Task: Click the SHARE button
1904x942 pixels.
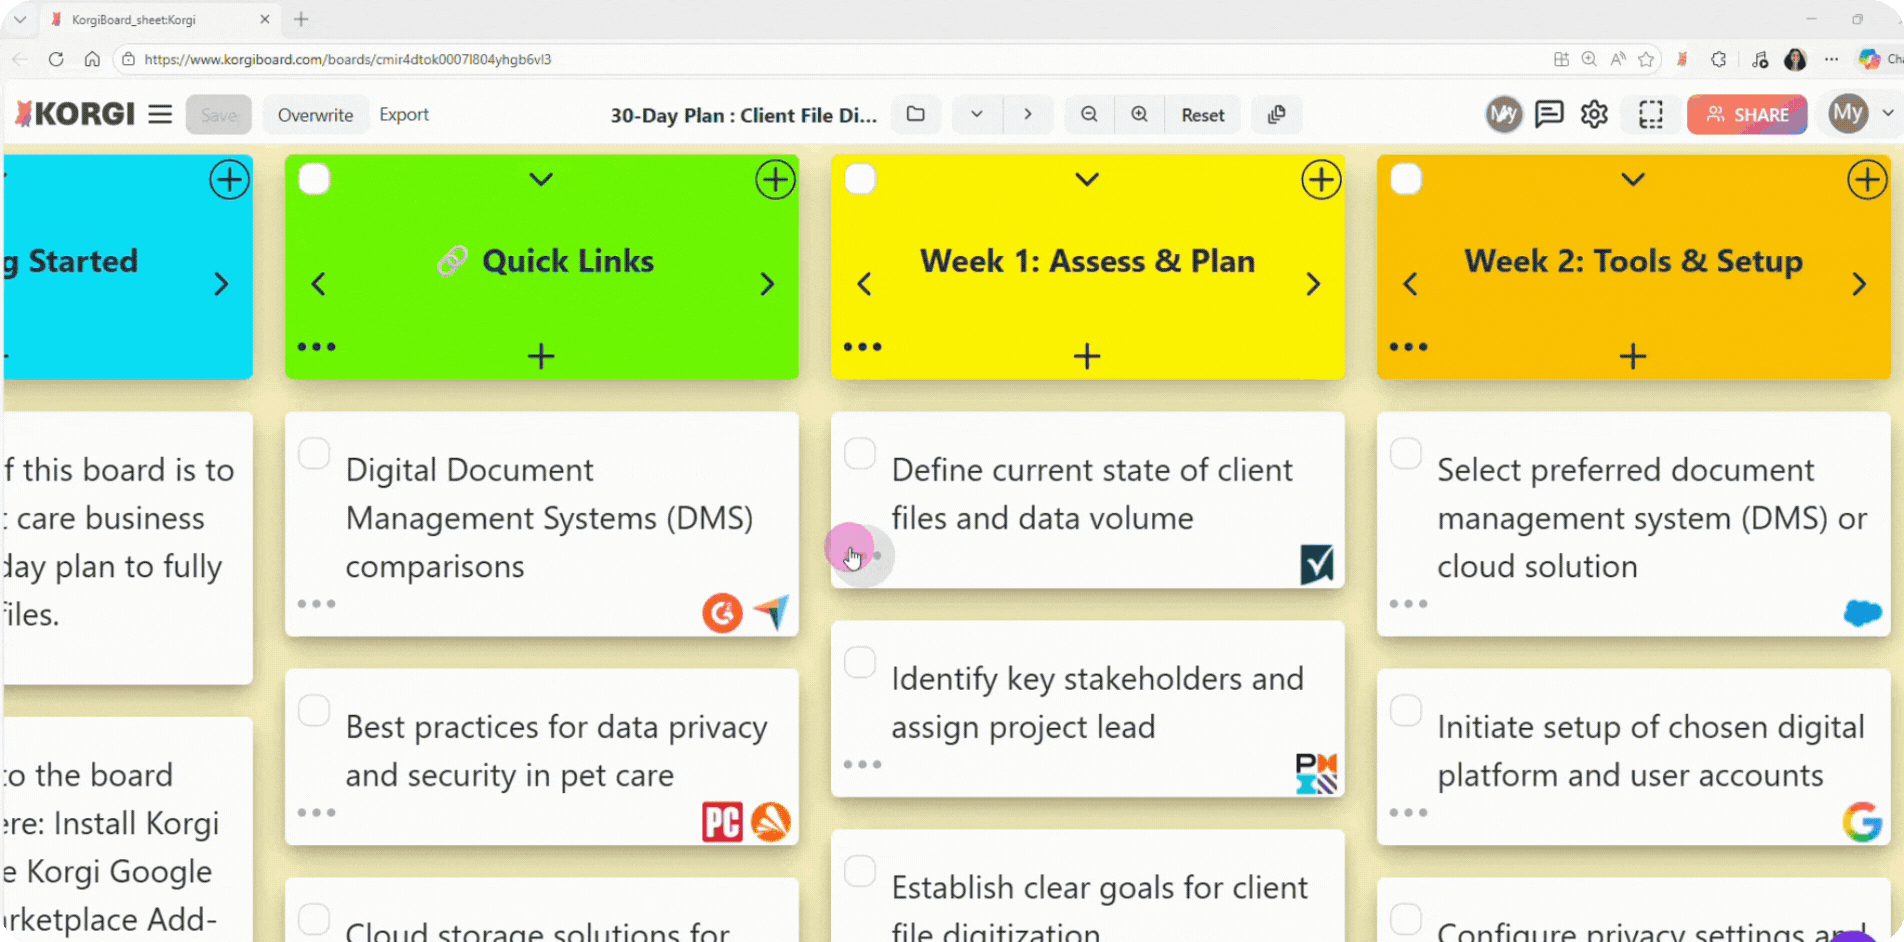Action: click(x=1746, y=114)
